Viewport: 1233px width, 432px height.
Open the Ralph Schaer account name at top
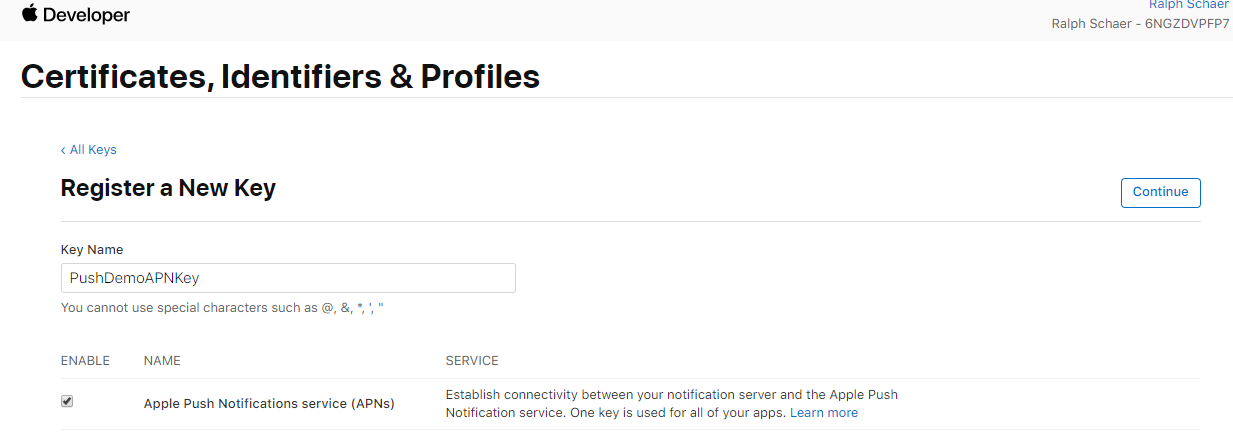(x=1188, y=5)
